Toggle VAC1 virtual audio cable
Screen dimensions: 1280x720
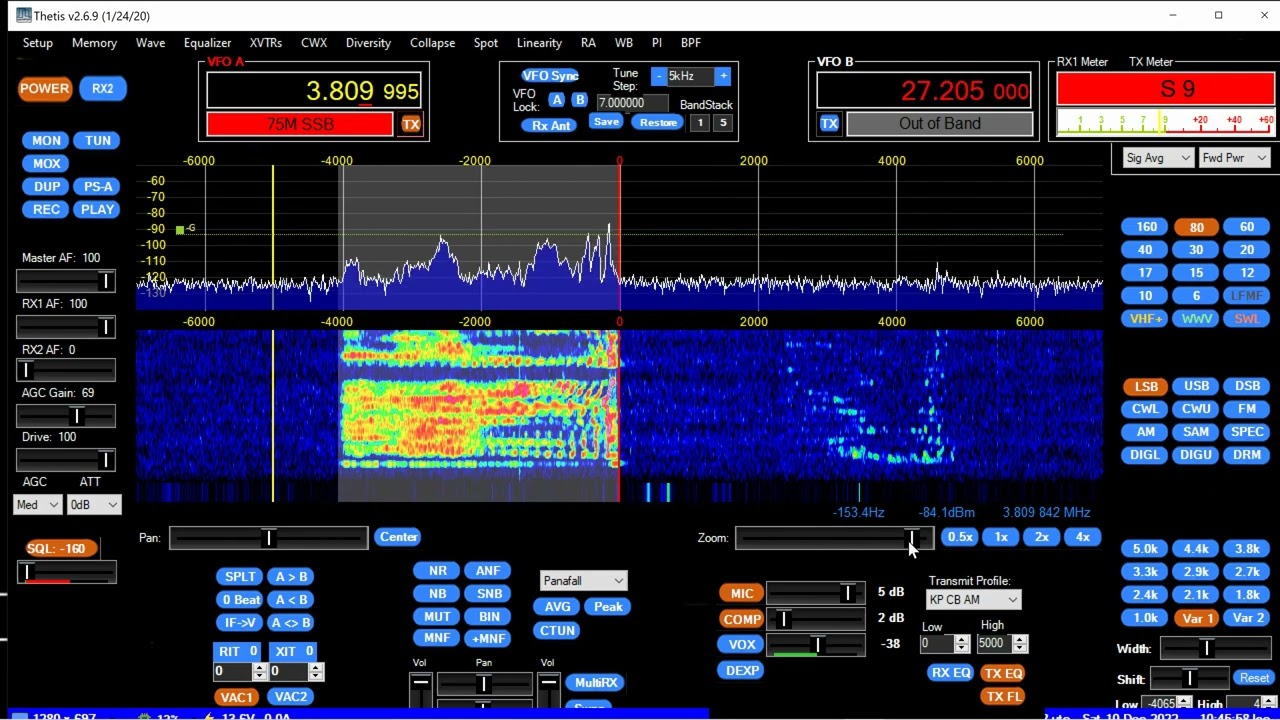tap(237, 697)
